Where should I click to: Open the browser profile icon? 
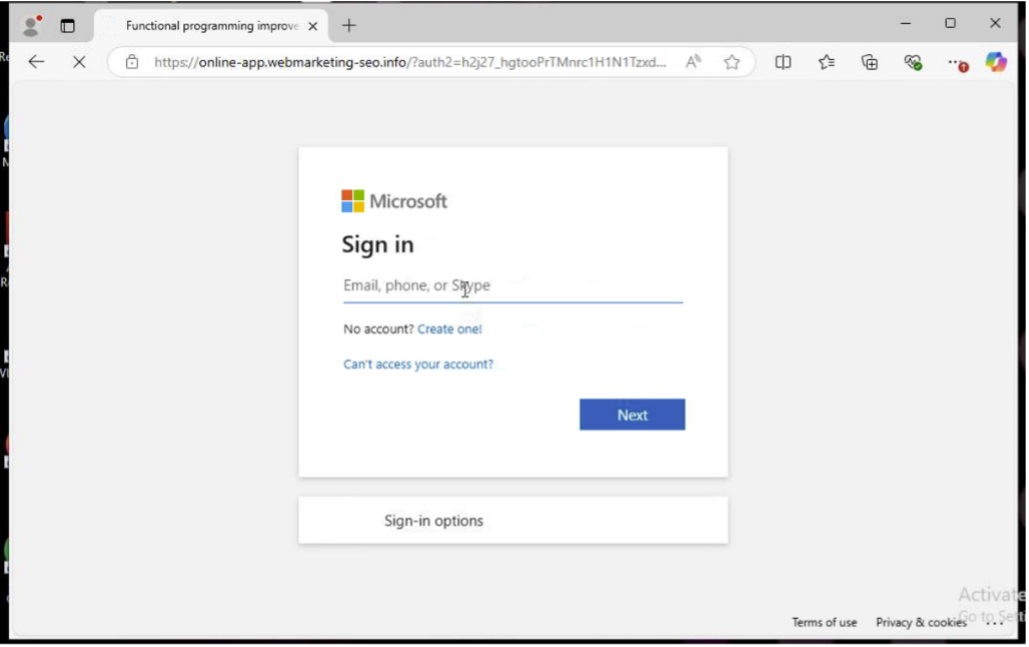30,26
